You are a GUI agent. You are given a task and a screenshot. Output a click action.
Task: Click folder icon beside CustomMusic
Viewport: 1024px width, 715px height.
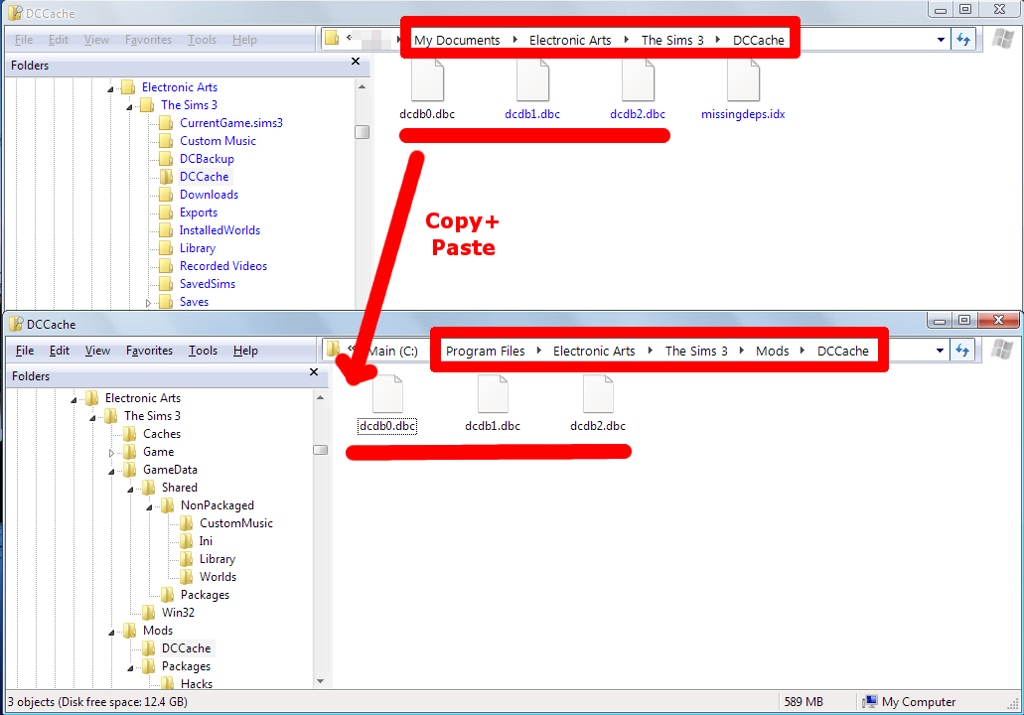[186, 523]
